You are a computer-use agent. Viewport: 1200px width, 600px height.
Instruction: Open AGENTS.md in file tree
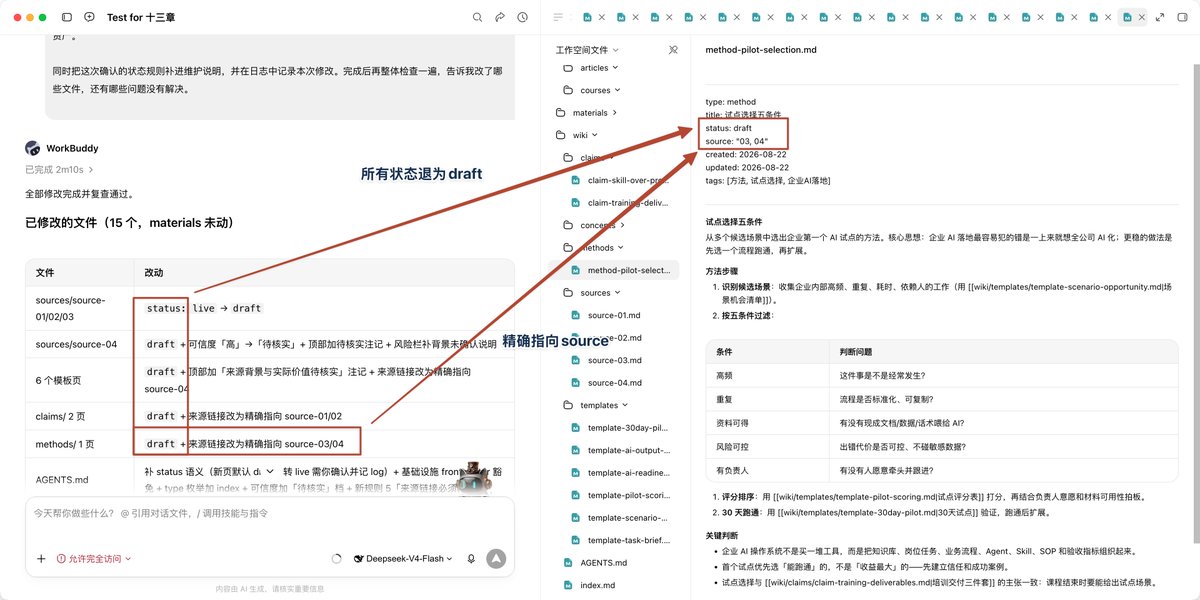(x=596, y=563)
